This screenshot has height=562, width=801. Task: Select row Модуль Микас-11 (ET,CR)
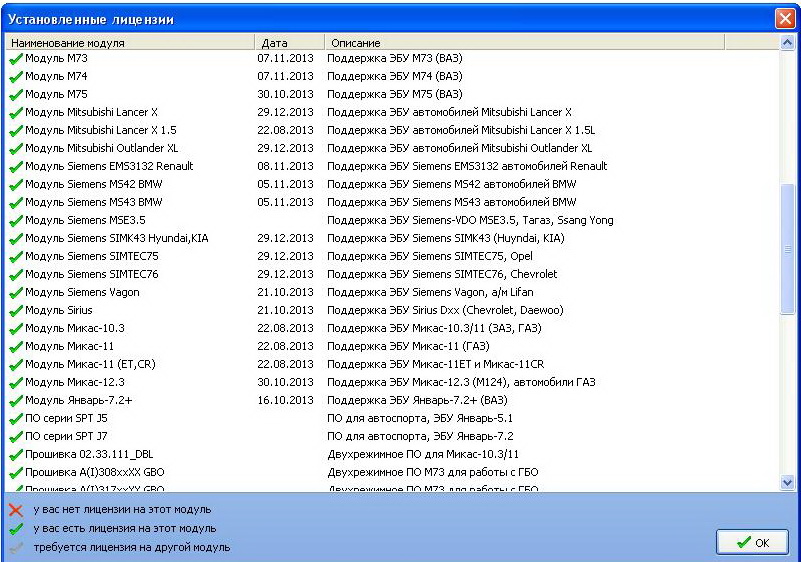pyautogui.click(x=392, y=364)
